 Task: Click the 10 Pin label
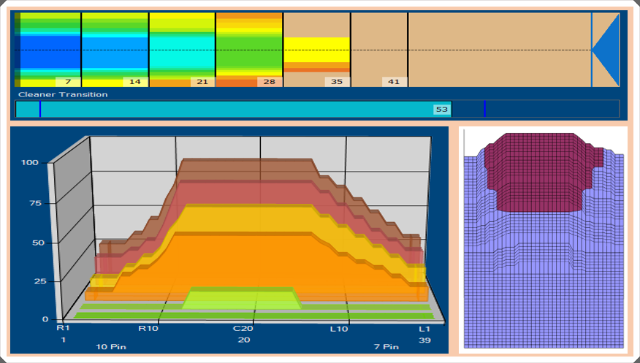111,347
